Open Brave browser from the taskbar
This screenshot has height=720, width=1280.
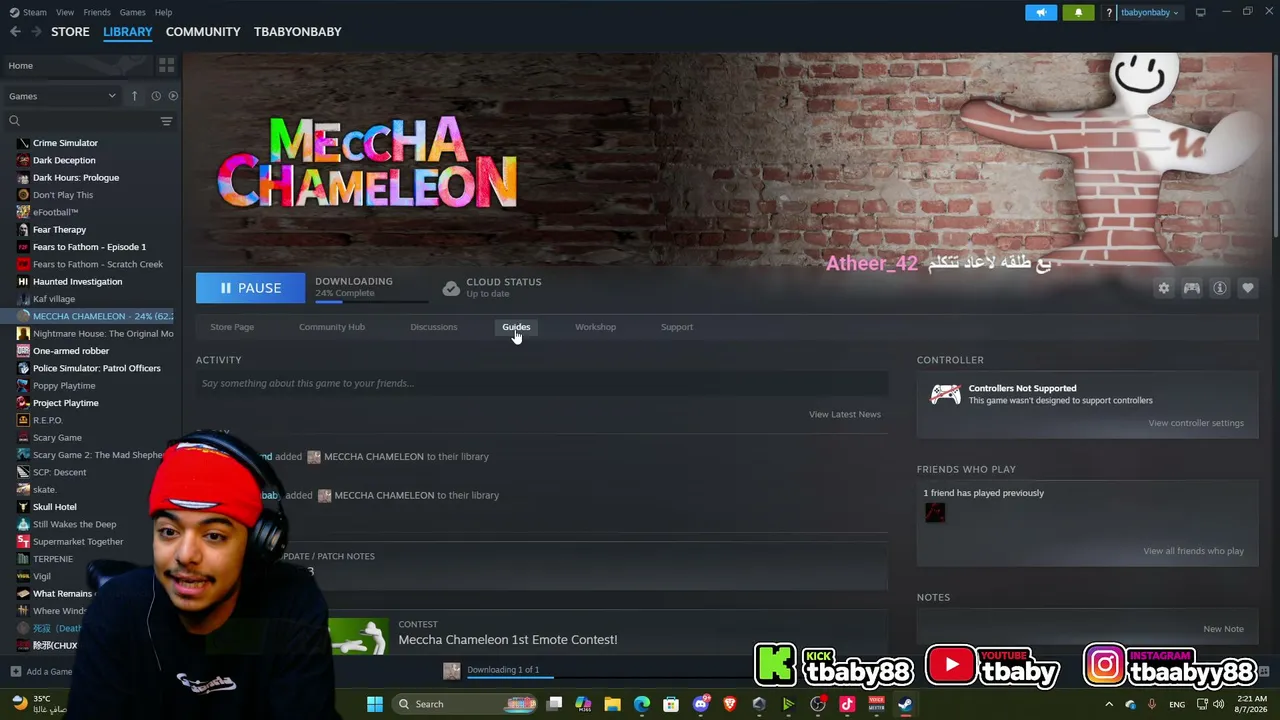pyautogui.click(x=730, y=704)
